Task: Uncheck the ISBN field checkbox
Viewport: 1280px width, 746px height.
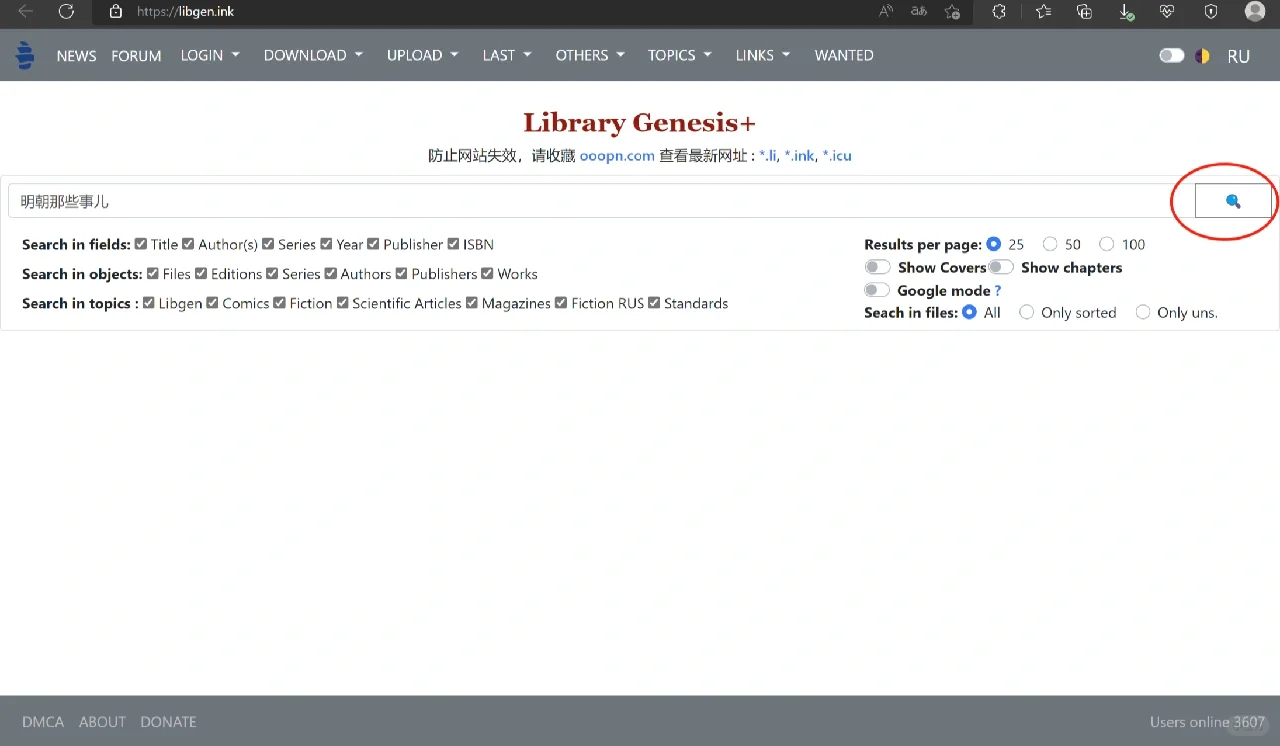Action: pos(453,244)
